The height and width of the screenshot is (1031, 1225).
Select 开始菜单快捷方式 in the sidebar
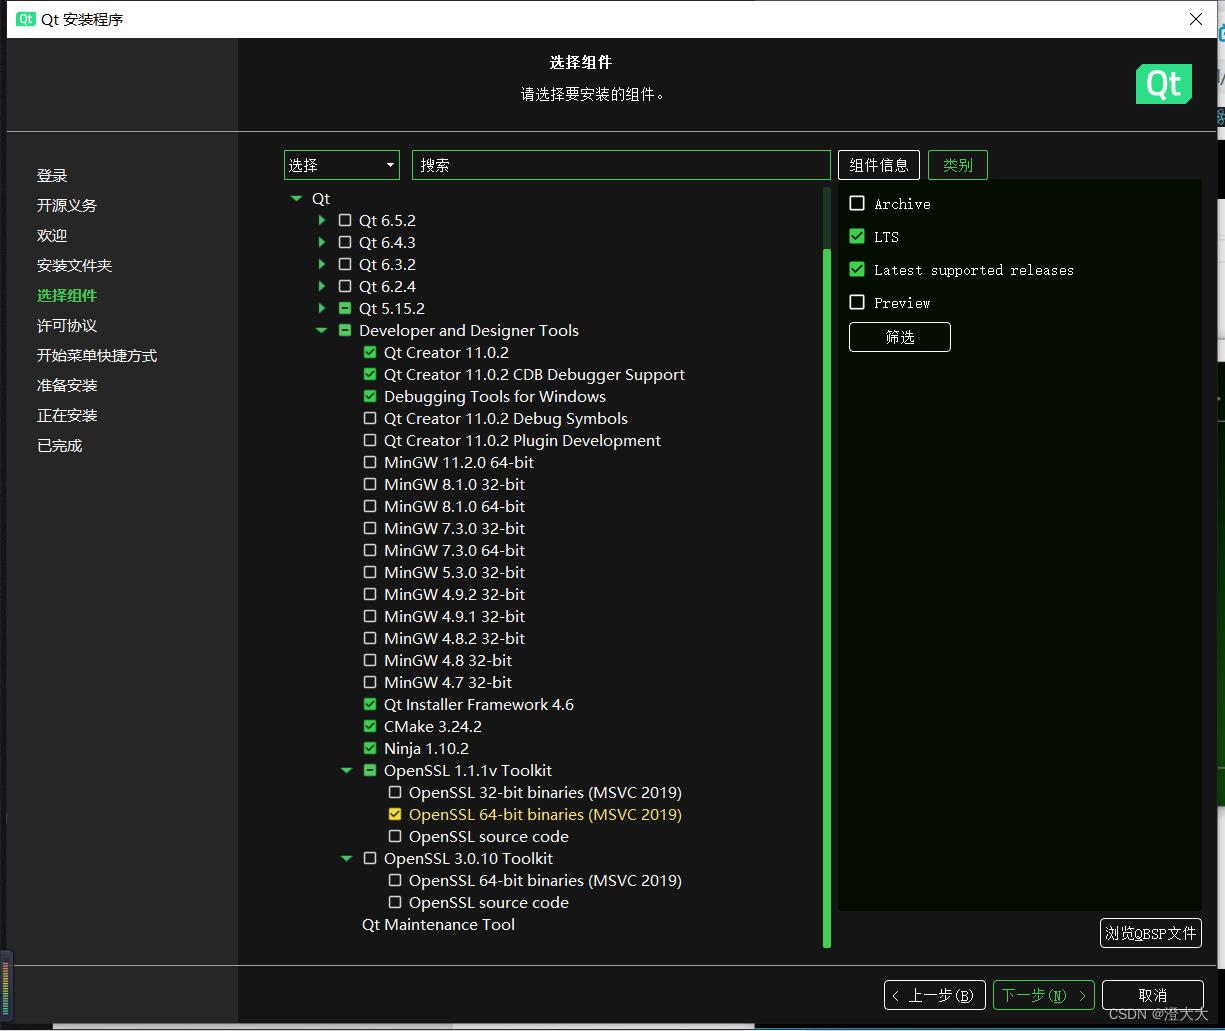coord(97,355)
